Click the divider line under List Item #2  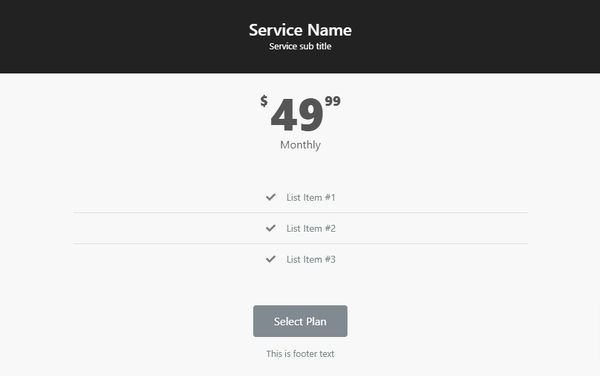tap(300, 243)
